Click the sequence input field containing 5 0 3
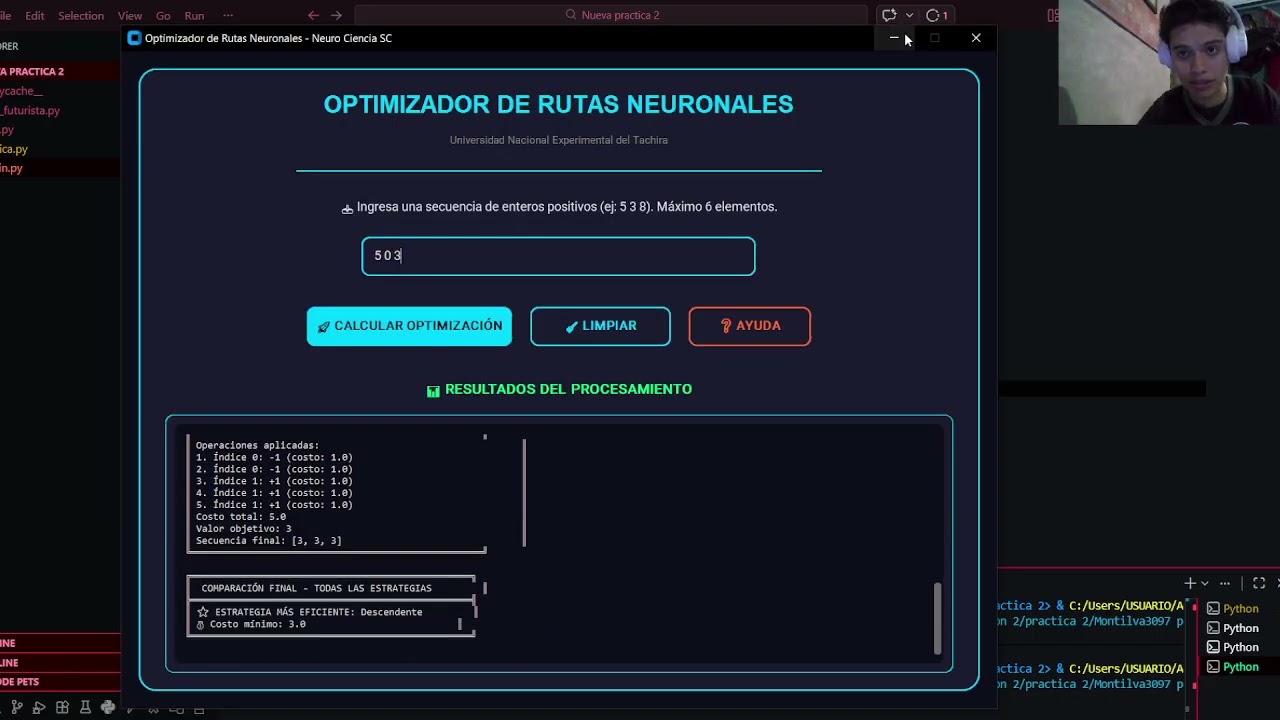 tap(558, 256)
